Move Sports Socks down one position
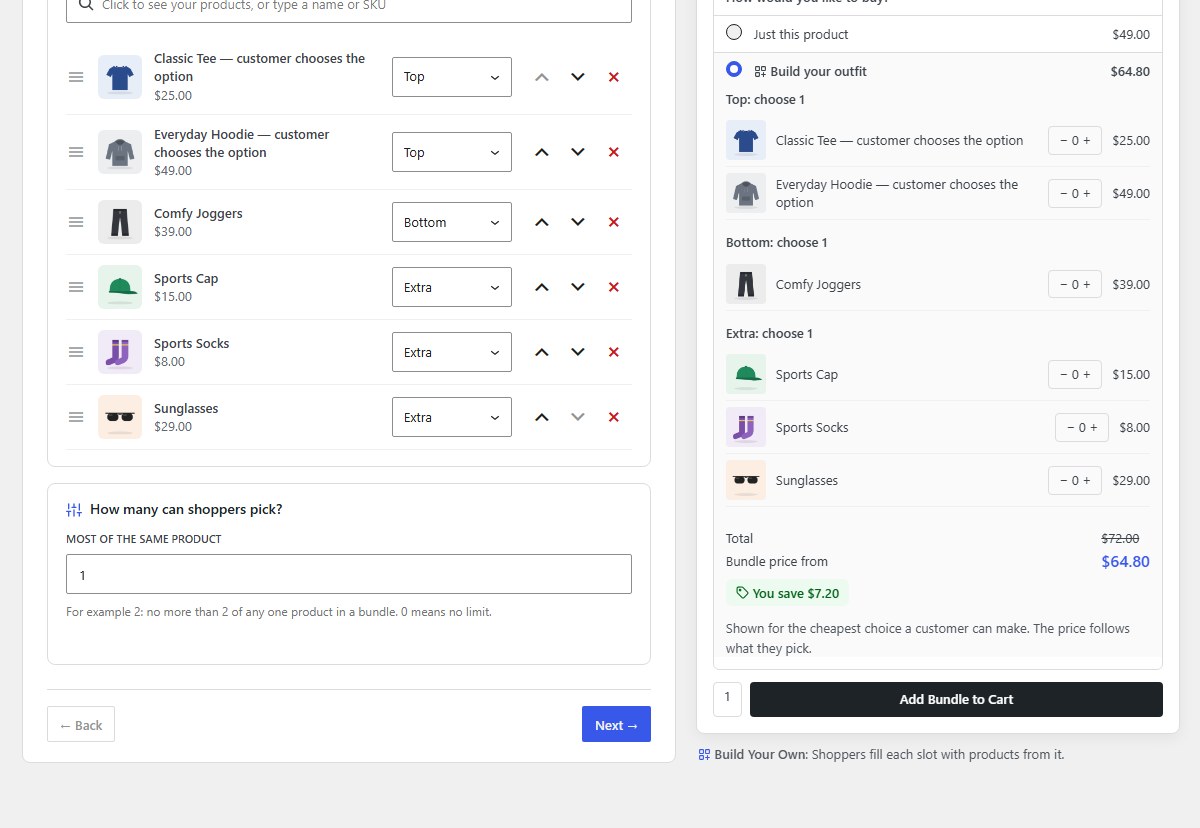The image size is (1200, 828). 578,352
